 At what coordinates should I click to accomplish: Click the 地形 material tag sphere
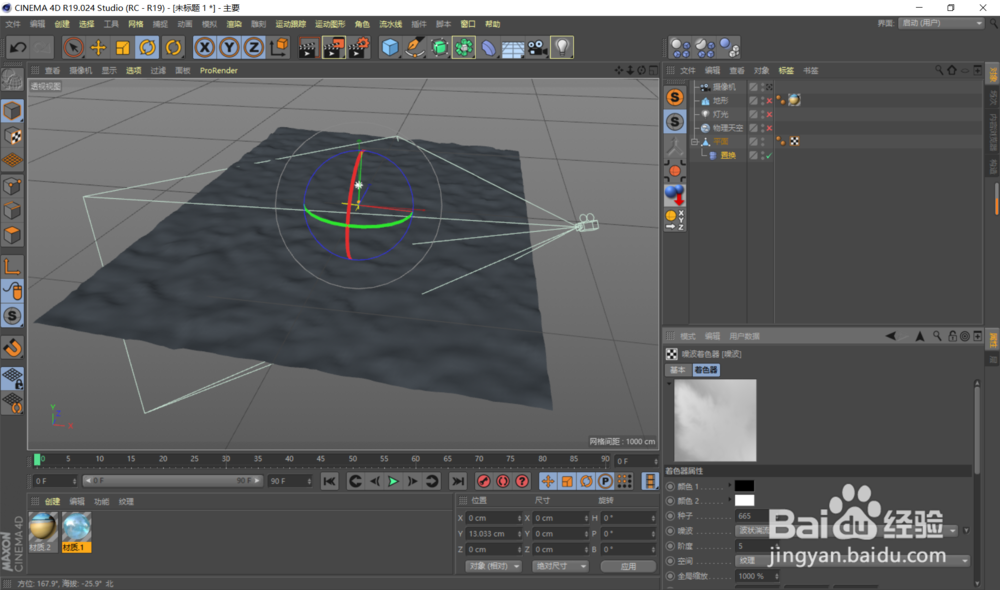[x=794, y=100]
